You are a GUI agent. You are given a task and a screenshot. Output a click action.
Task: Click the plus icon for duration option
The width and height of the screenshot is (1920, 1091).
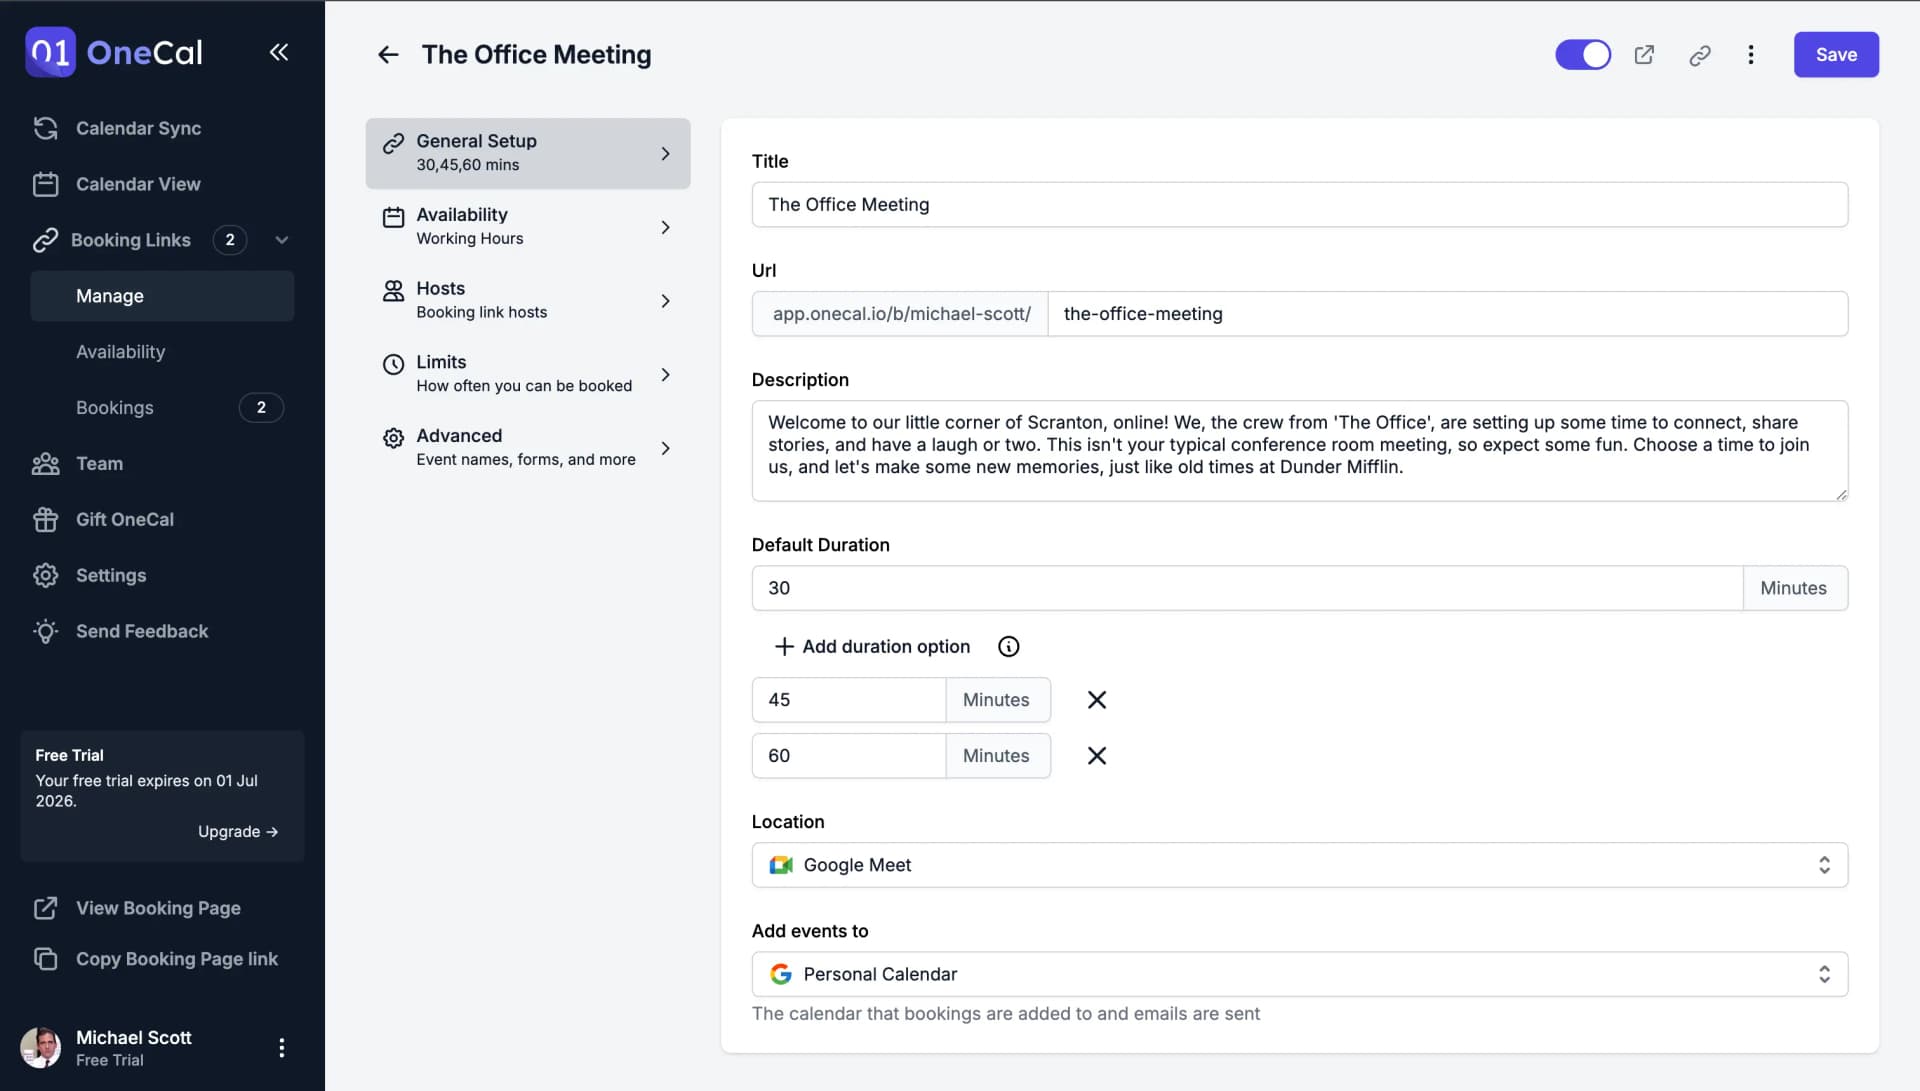(784, 647)
